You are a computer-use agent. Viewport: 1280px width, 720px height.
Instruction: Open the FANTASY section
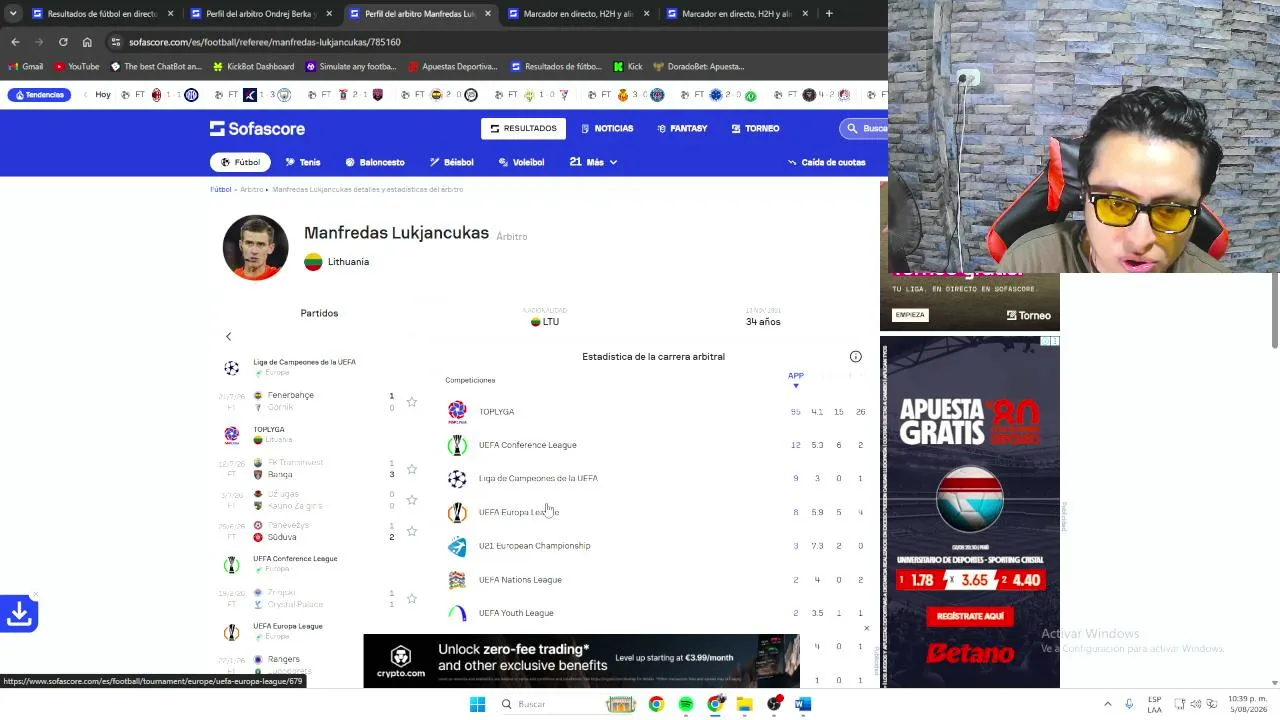click(682, 129)
